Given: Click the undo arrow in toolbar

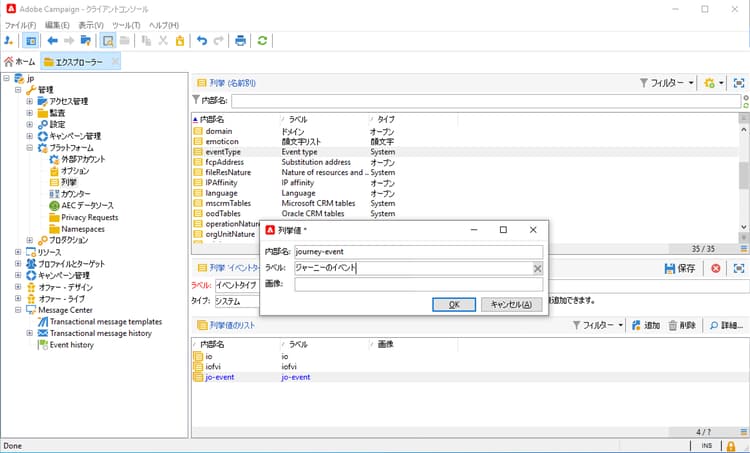Looking at the screenshot, I should 202,41.
